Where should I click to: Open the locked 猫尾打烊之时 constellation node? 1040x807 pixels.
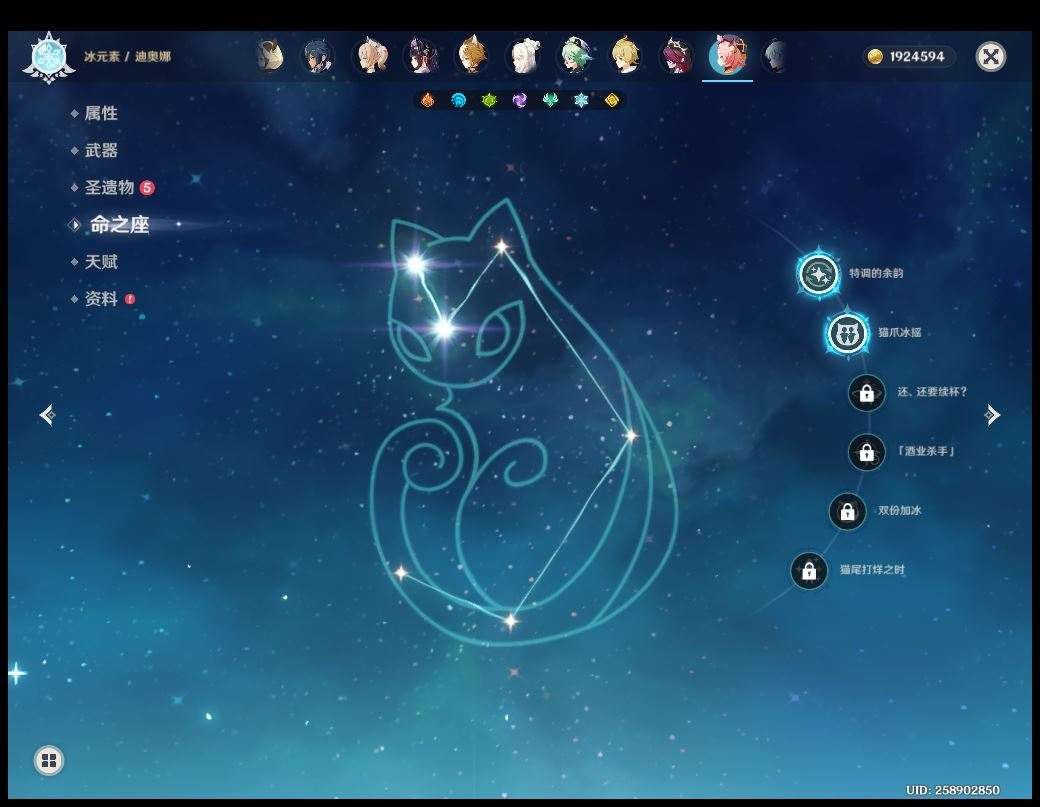(809, 570)
